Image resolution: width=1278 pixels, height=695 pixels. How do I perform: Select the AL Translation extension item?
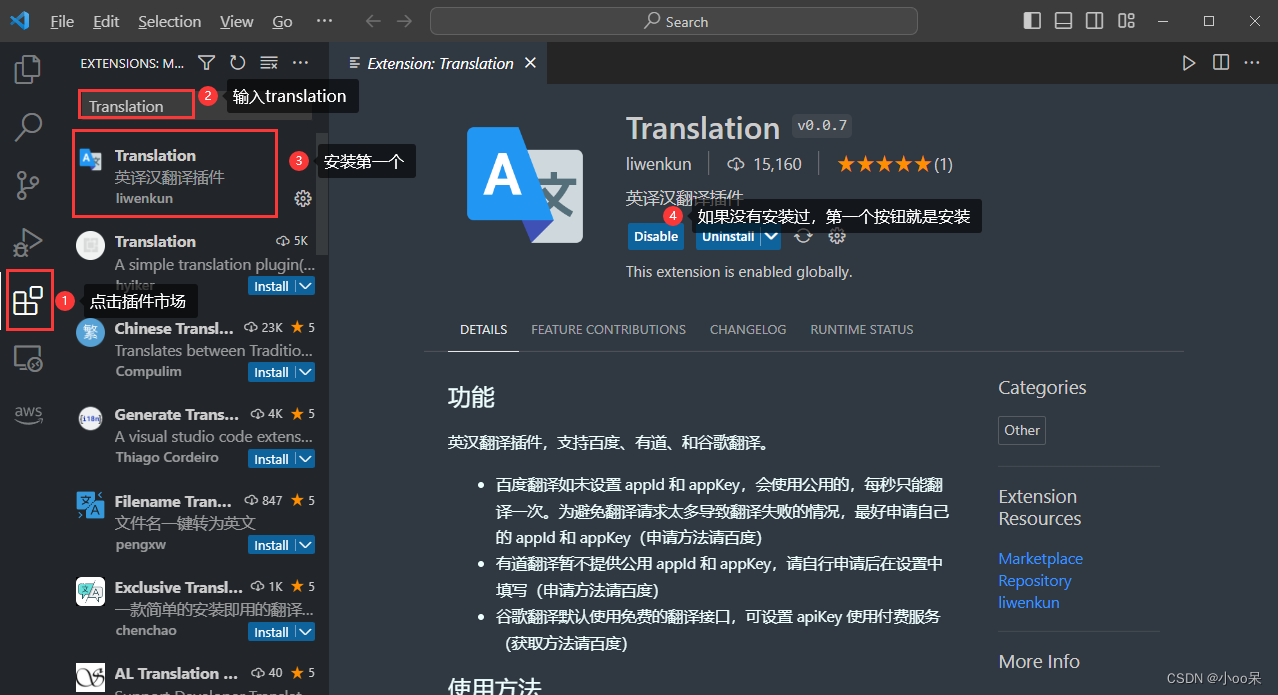(x=194, y=676)
